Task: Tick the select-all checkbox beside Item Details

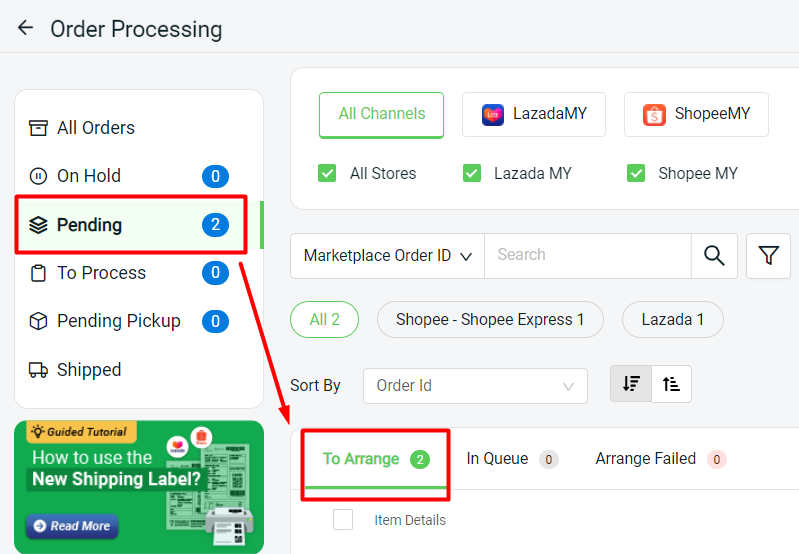Action: [x=343, y=520]
